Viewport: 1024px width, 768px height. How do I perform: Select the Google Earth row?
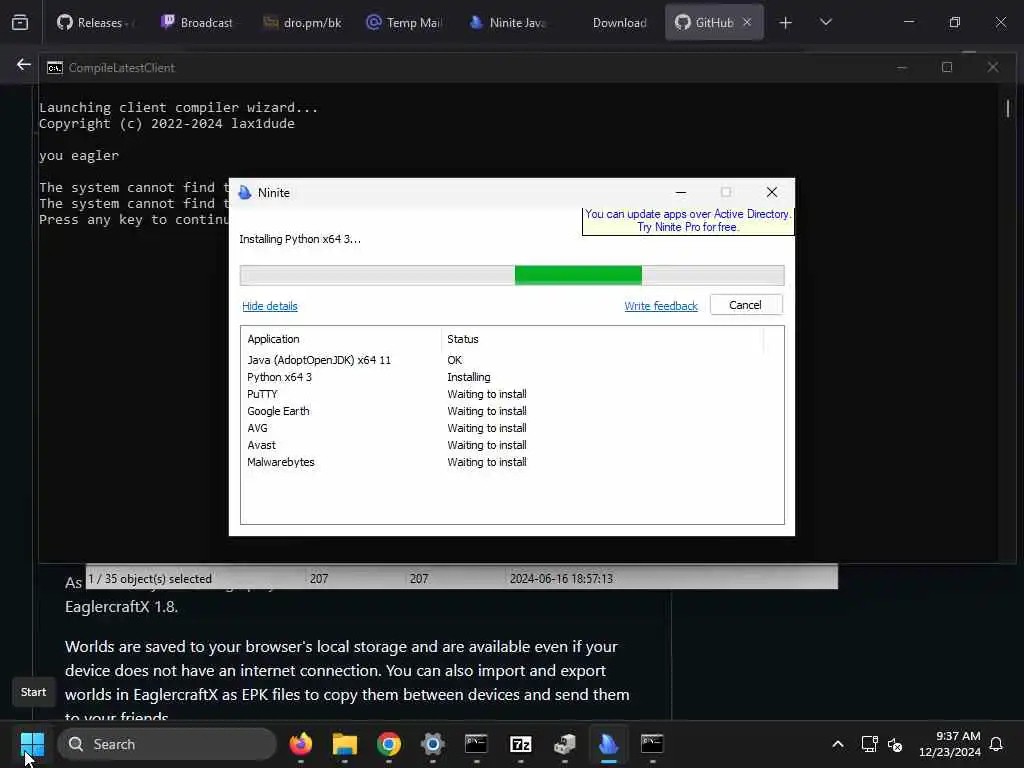tap(511, 411)
